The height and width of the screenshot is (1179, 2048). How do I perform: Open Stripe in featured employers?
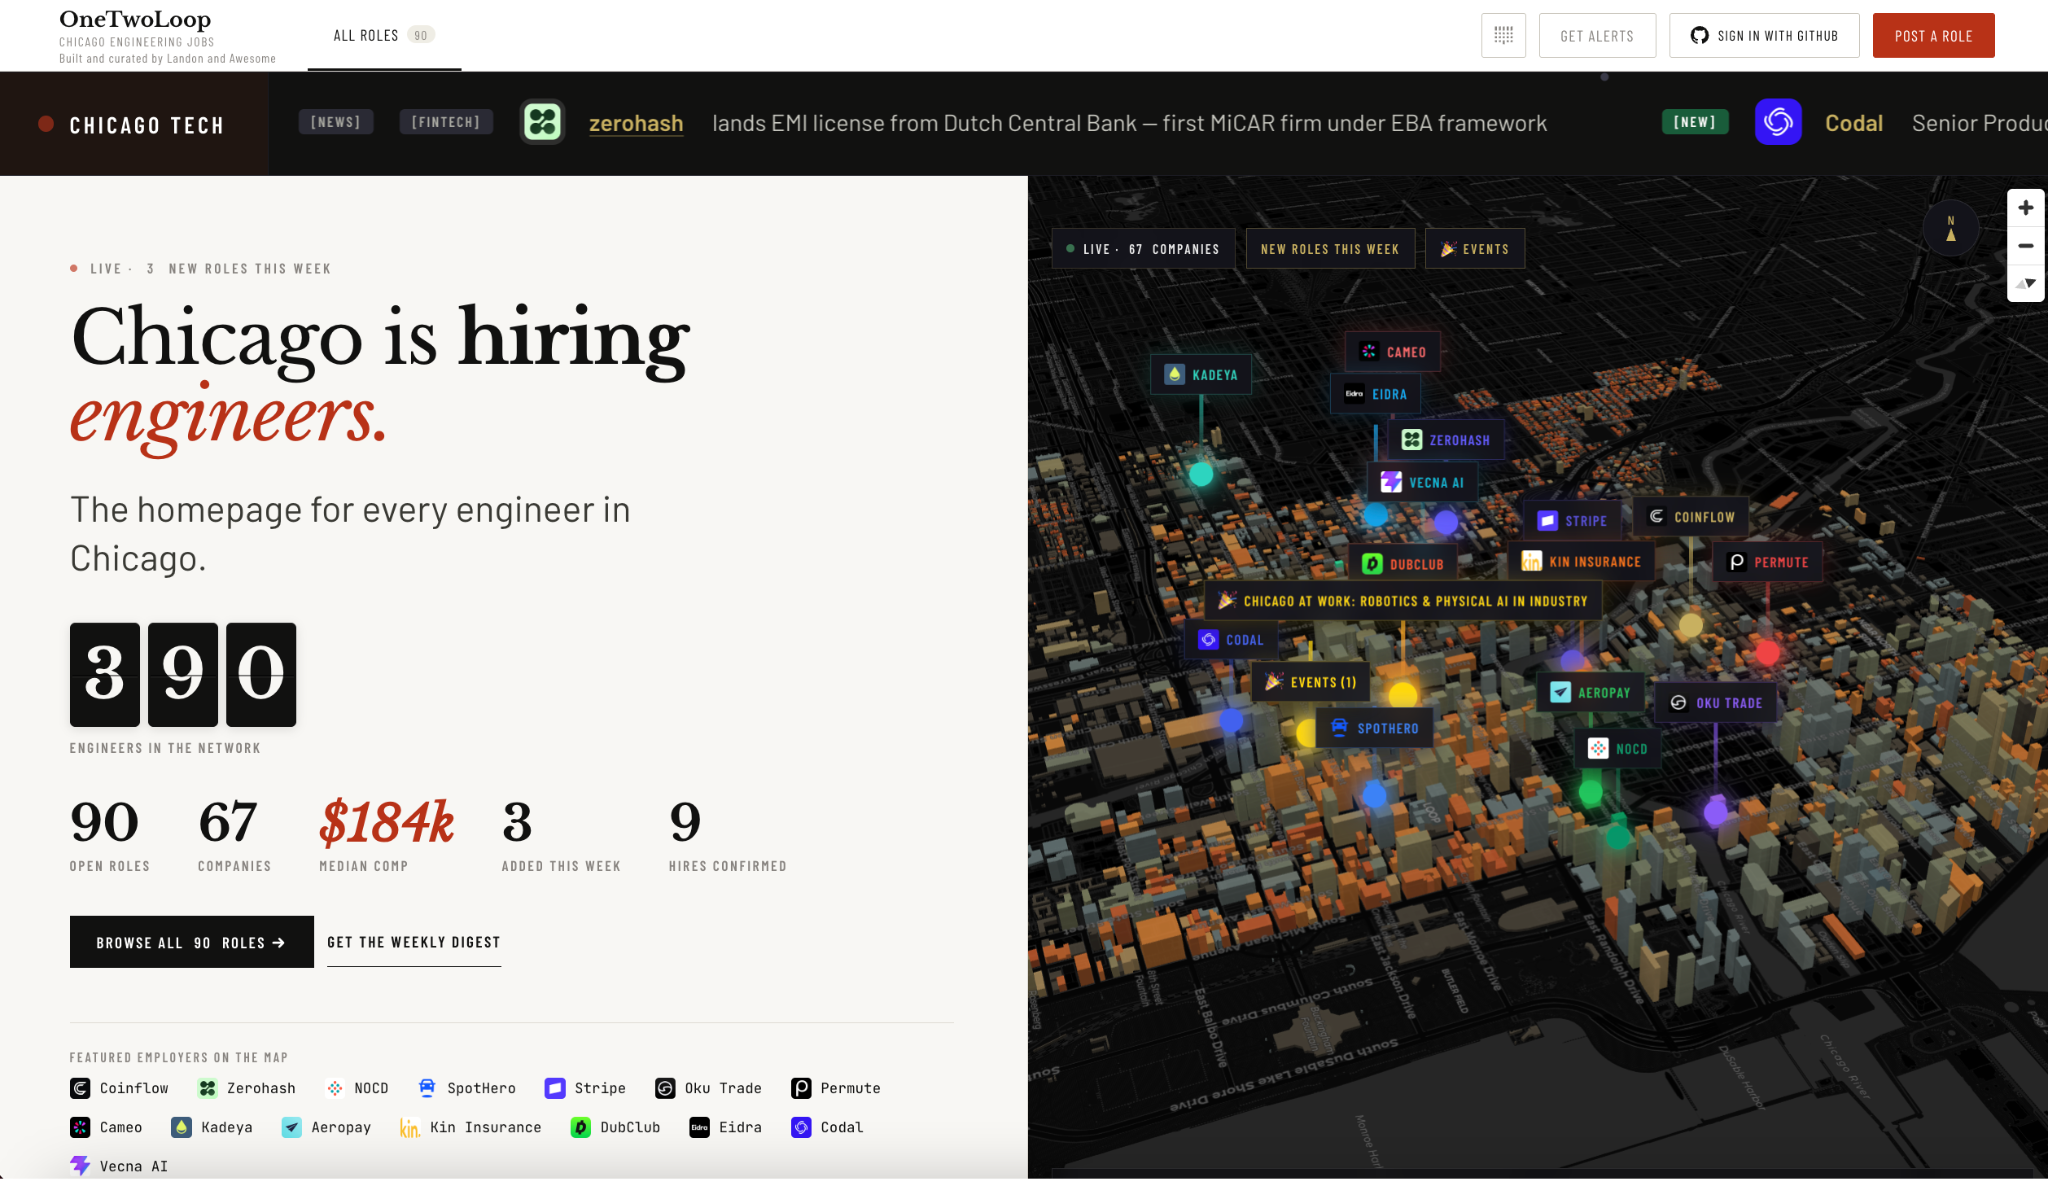(x=585, y=1088)
